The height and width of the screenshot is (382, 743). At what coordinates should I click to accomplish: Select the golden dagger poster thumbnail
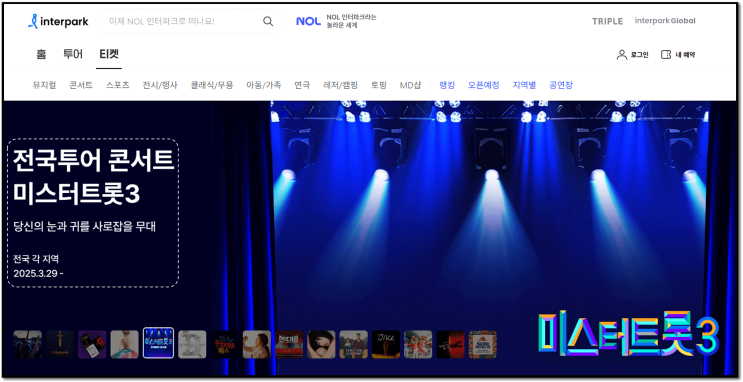(60, 344)
